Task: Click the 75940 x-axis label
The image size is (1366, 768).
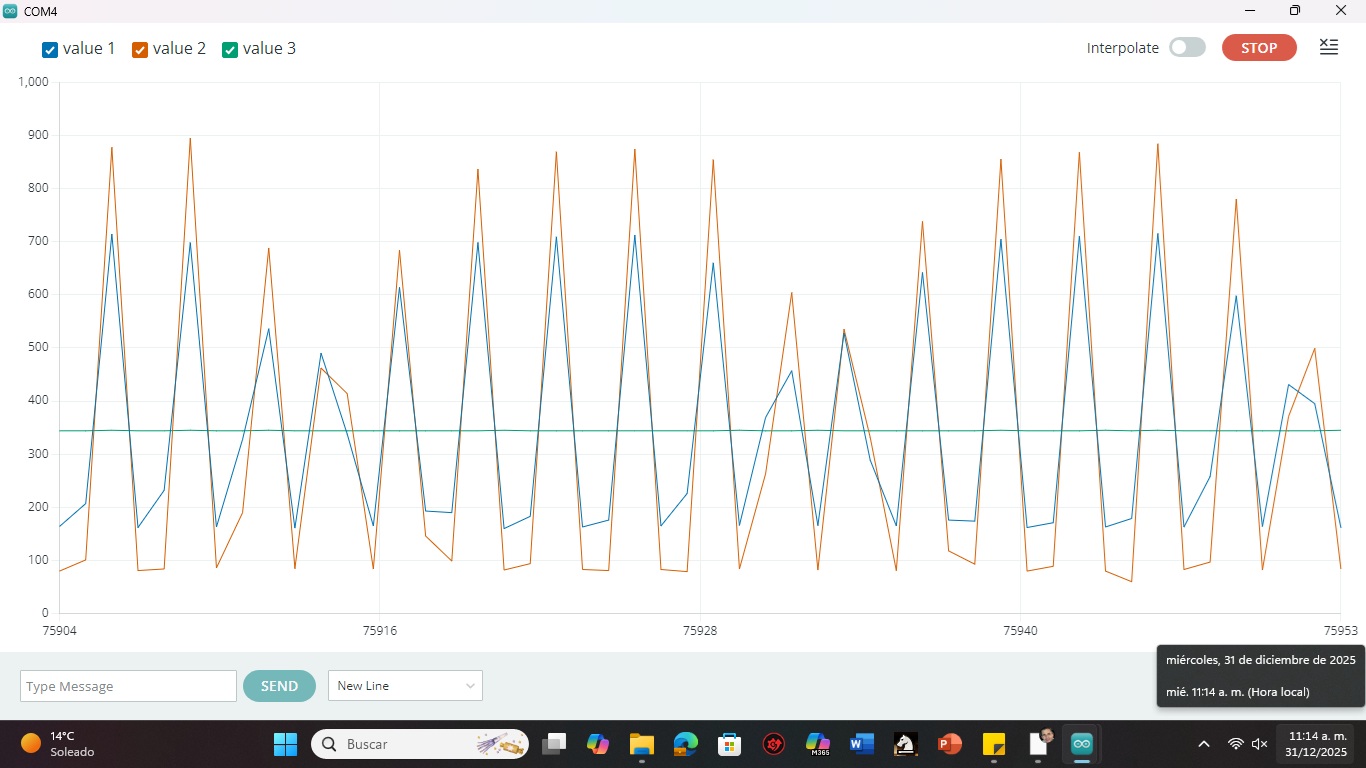Action: coord(1020,631)
